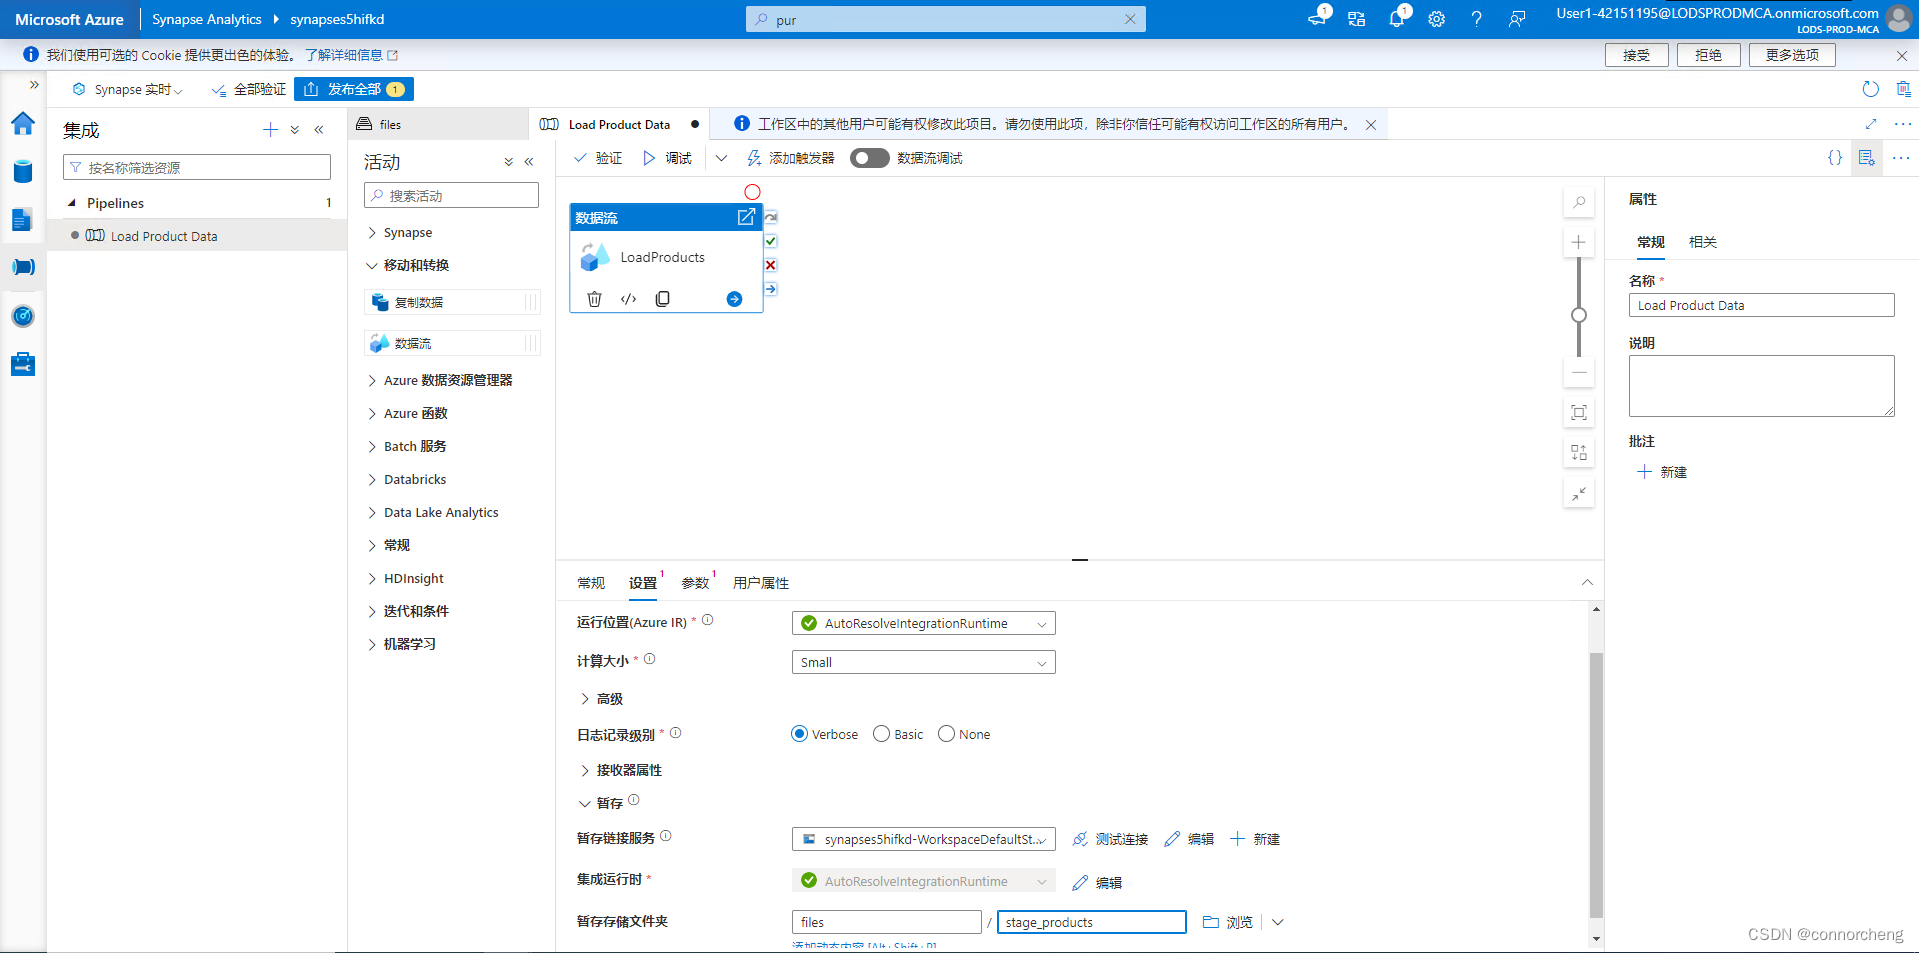Open Azure notifications bell

pos(1397,19)
